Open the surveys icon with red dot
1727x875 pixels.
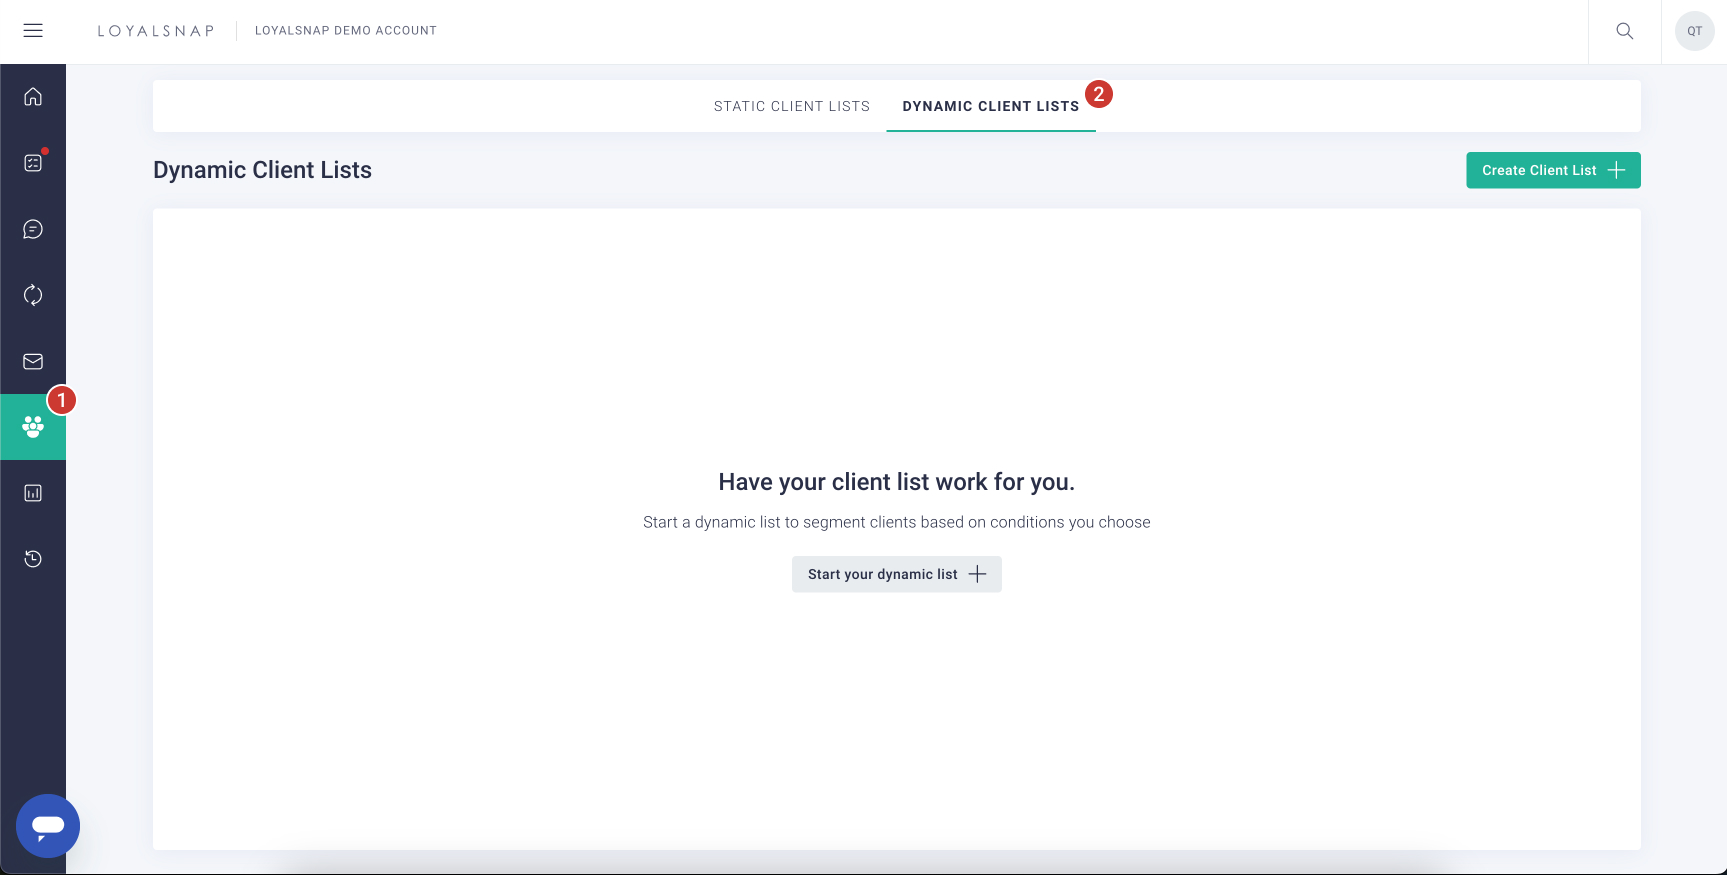pos(33,163)
